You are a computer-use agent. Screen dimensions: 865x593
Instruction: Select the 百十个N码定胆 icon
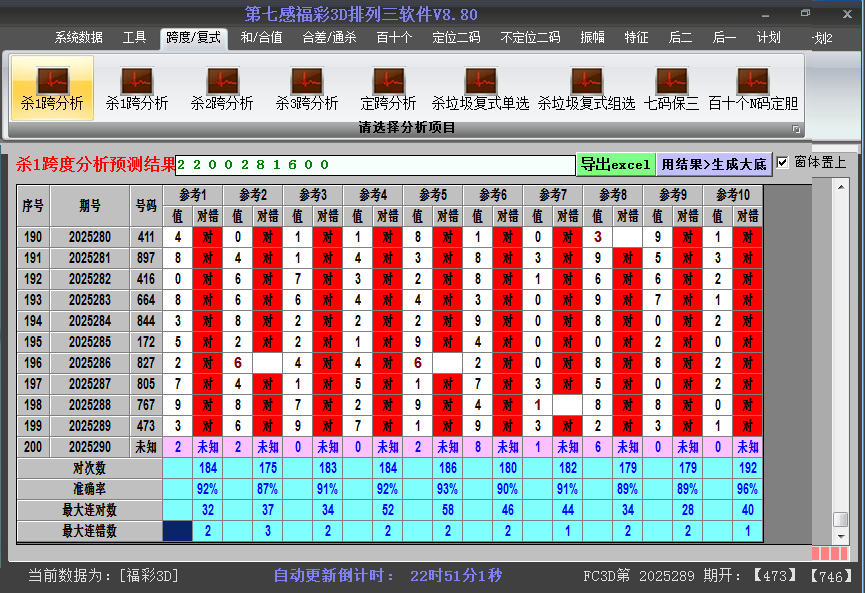click(x=752, y=88)
